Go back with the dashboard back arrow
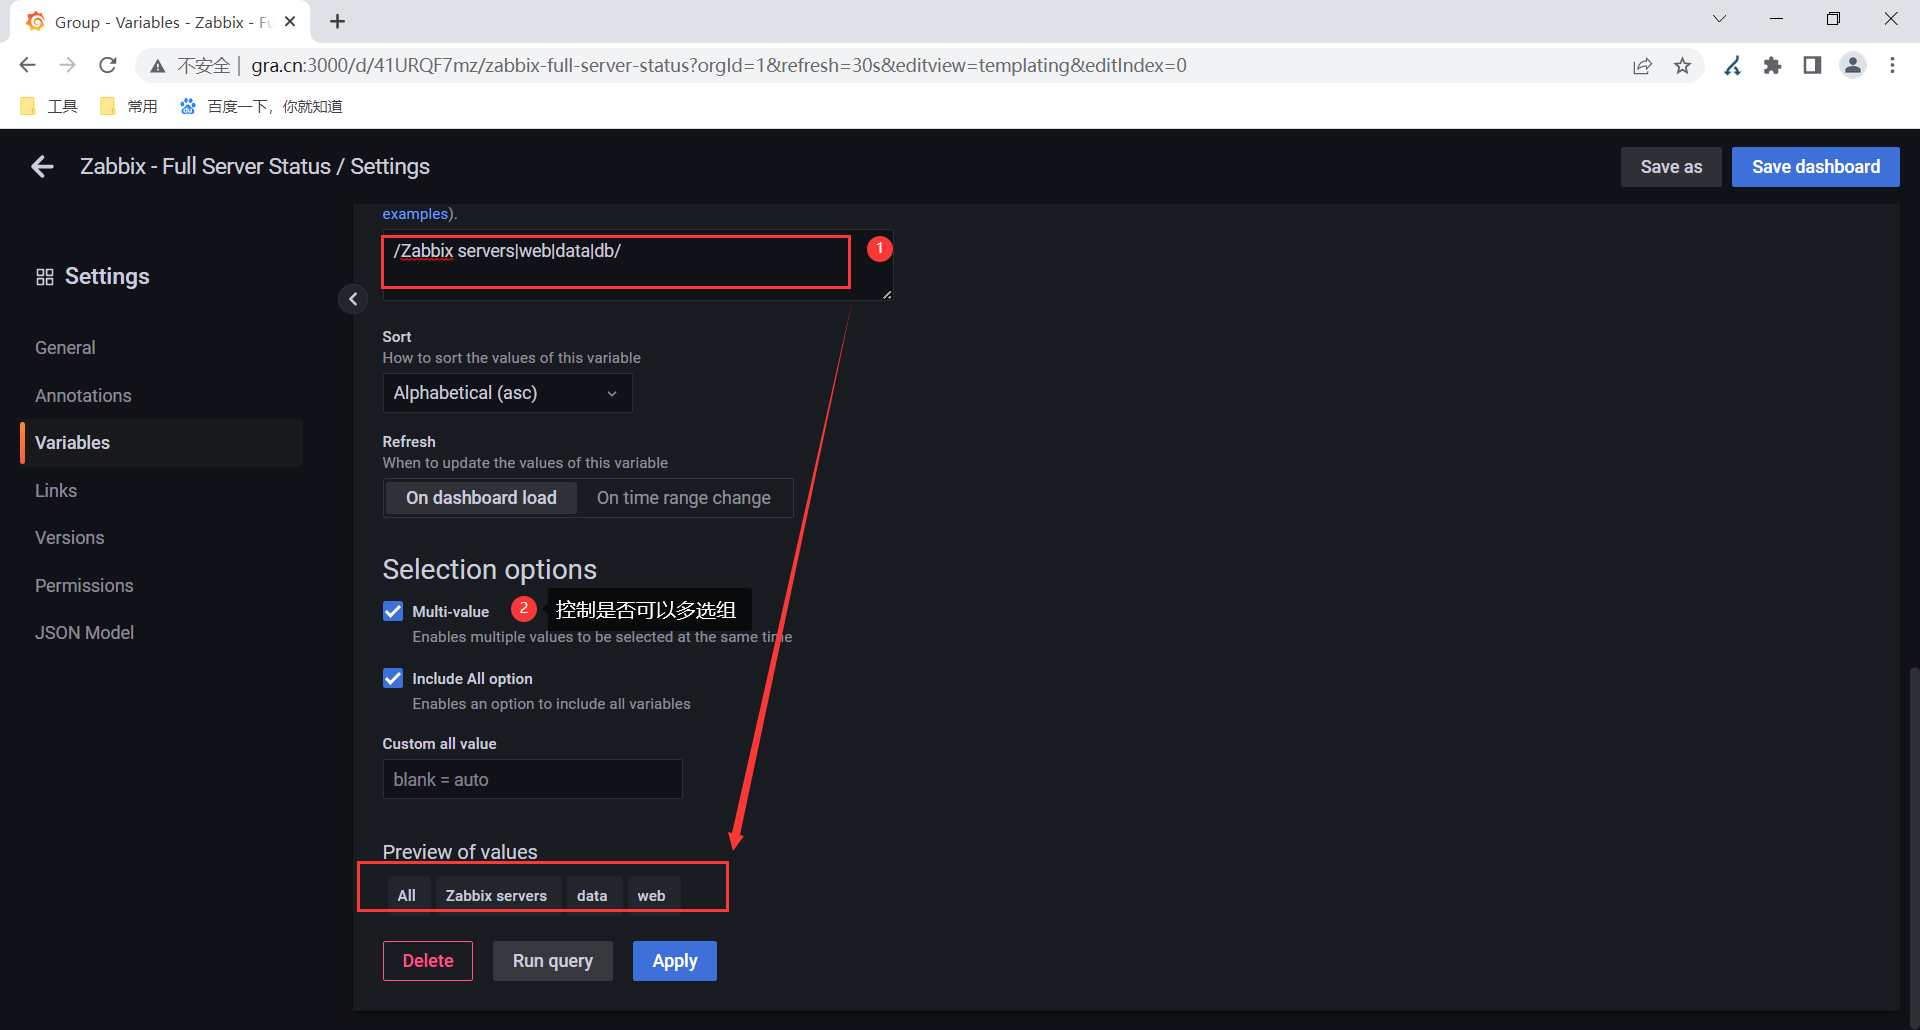1920x1030 pixels. tap(42, 167)
